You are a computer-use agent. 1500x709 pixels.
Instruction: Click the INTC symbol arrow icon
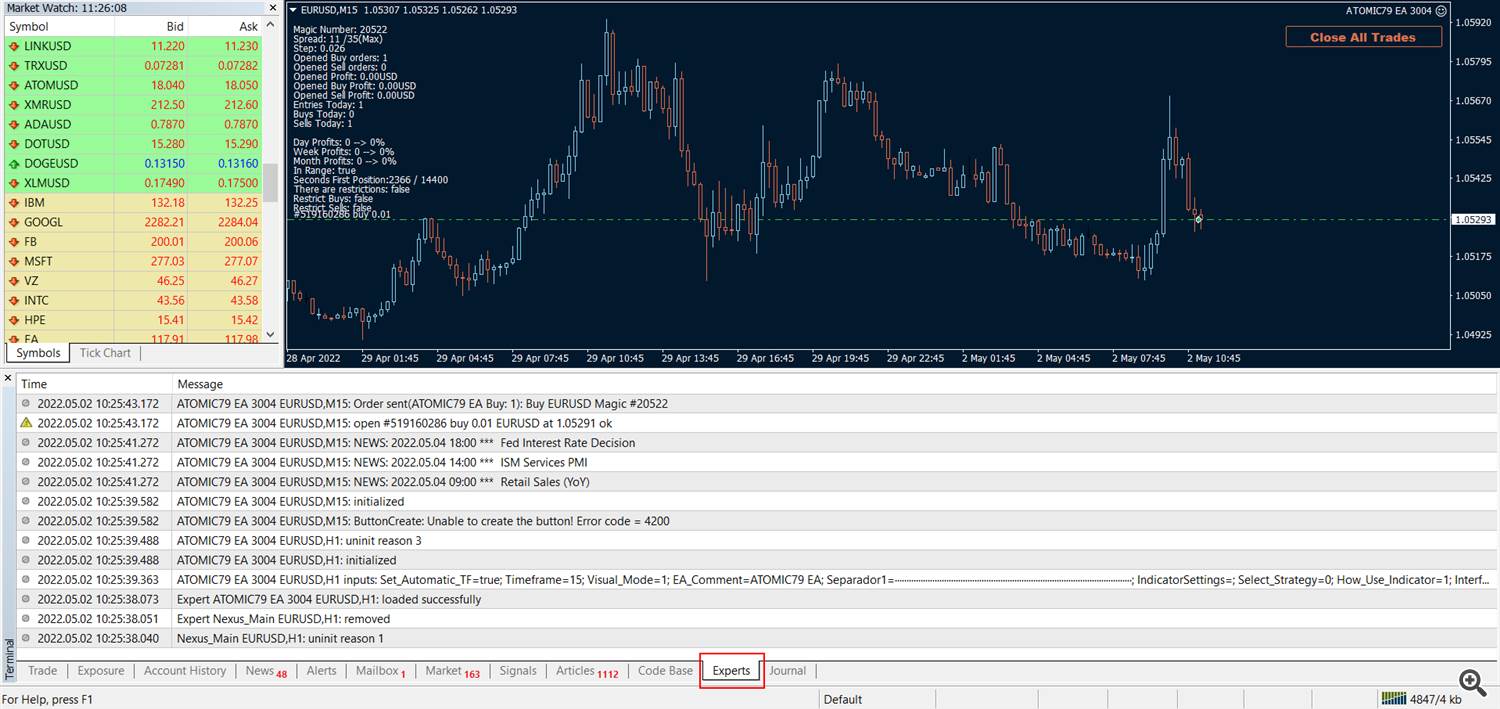(x=14, y=300)
